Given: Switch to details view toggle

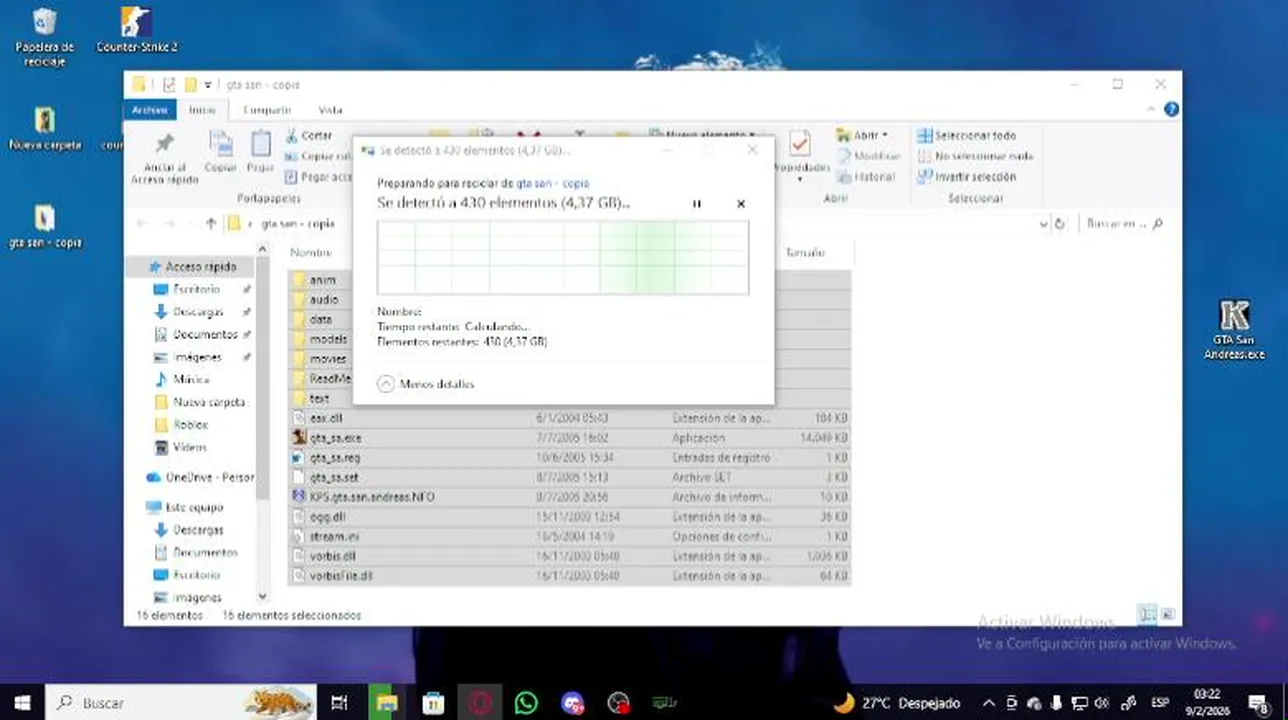Looking at the screenshot, I should click(1148, 614).
